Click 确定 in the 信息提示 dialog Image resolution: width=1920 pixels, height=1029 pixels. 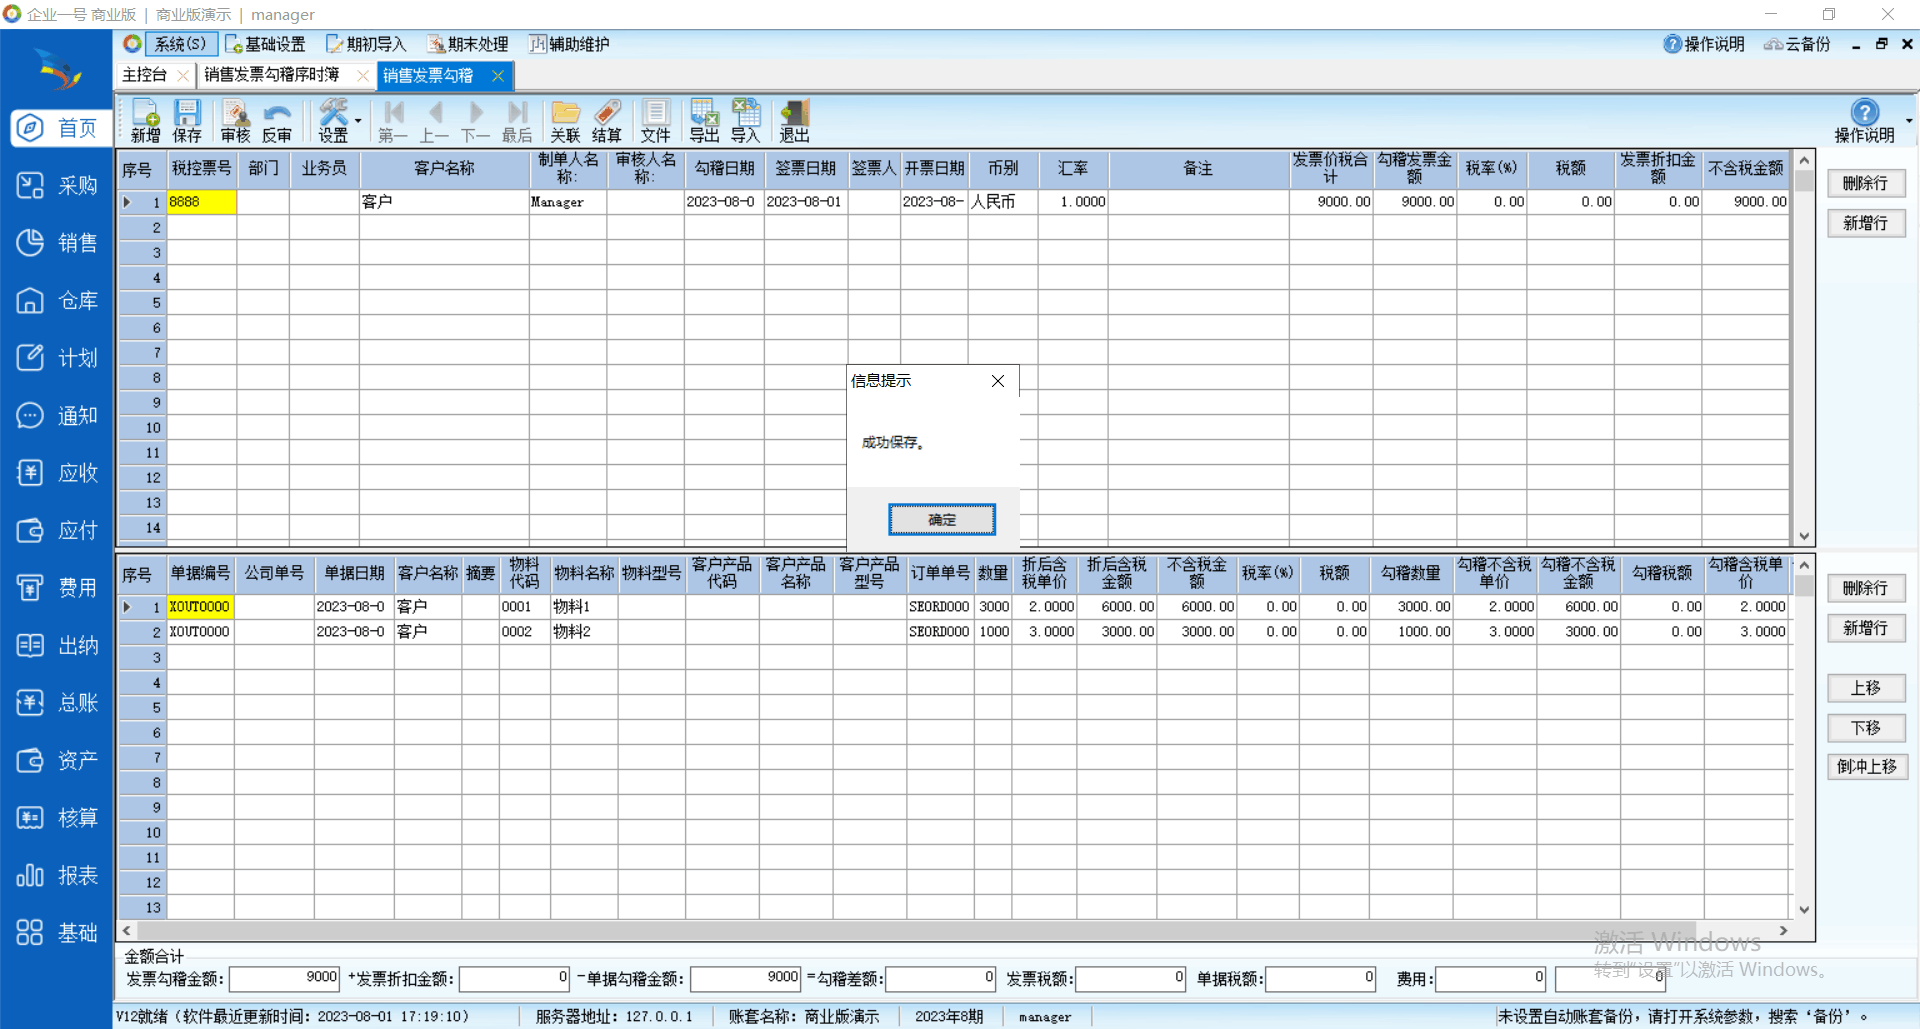click(x=941, y=519)
